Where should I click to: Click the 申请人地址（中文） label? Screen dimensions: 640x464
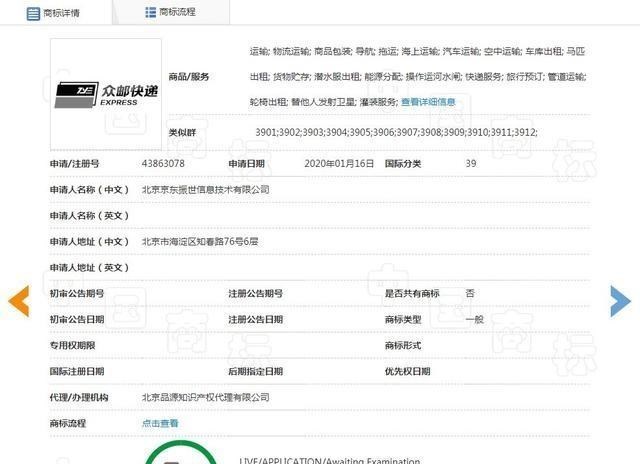pos(89,242)
